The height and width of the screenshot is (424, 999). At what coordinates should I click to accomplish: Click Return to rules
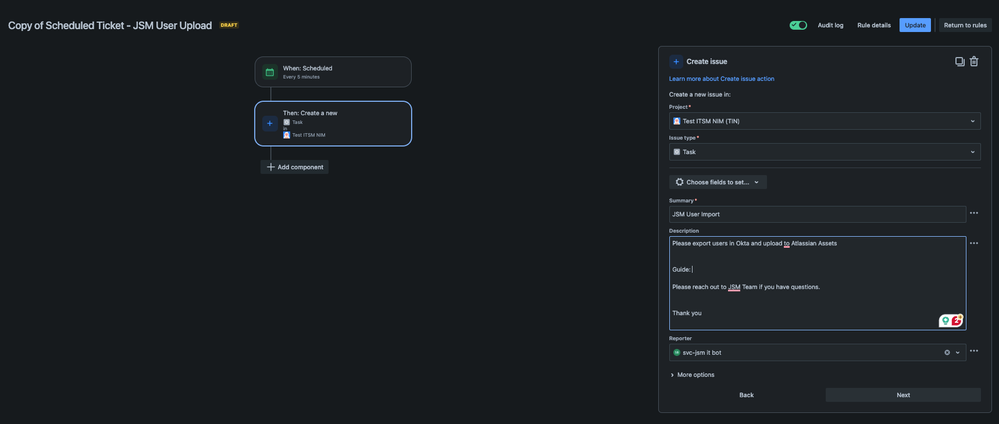(965, 26)
